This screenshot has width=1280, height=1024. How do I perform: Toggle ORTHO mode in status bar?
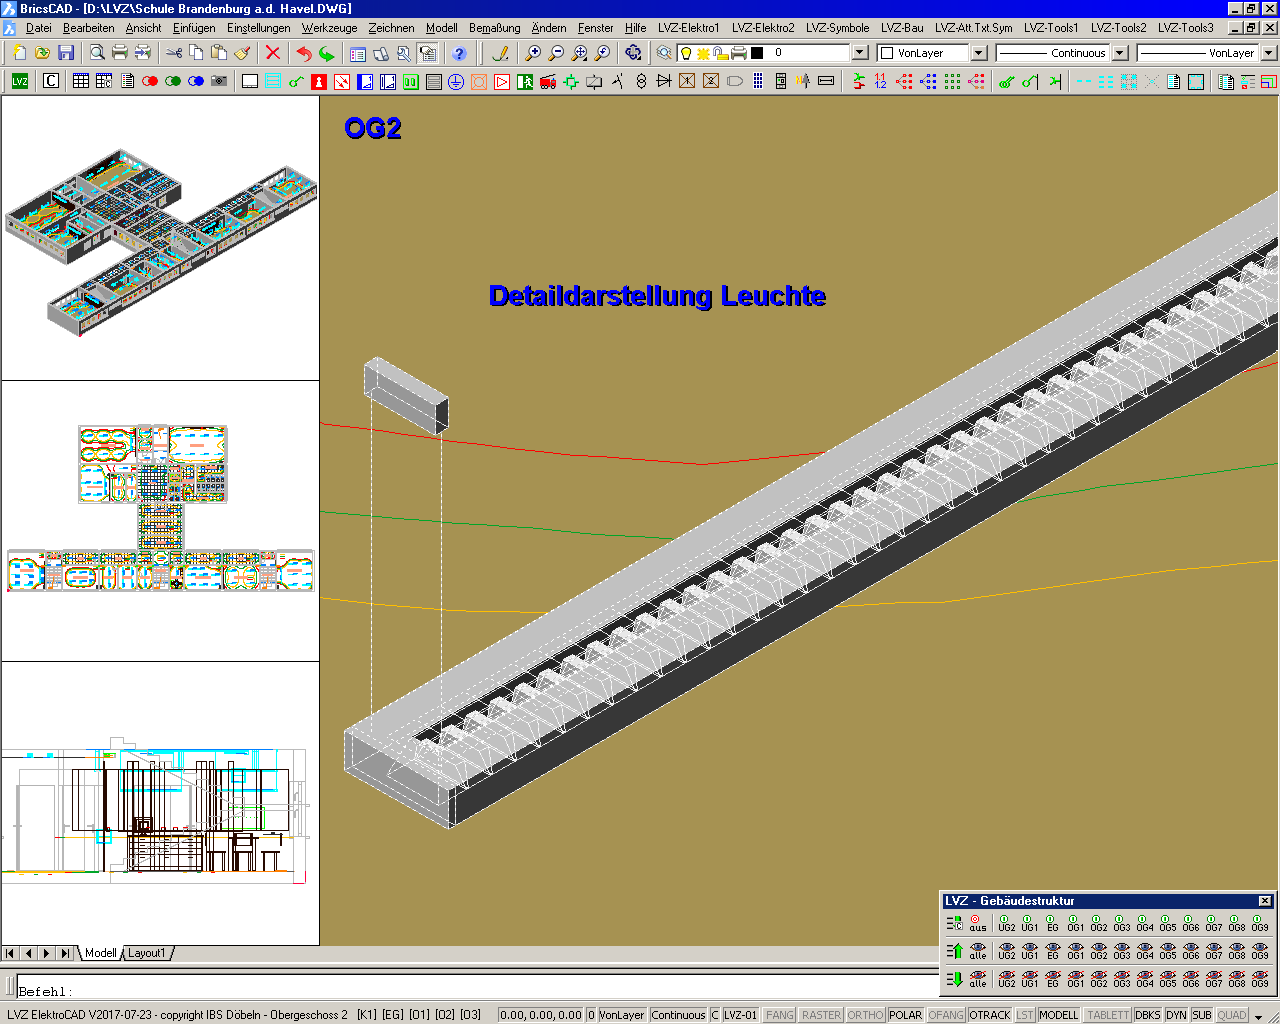[865, 1015]
